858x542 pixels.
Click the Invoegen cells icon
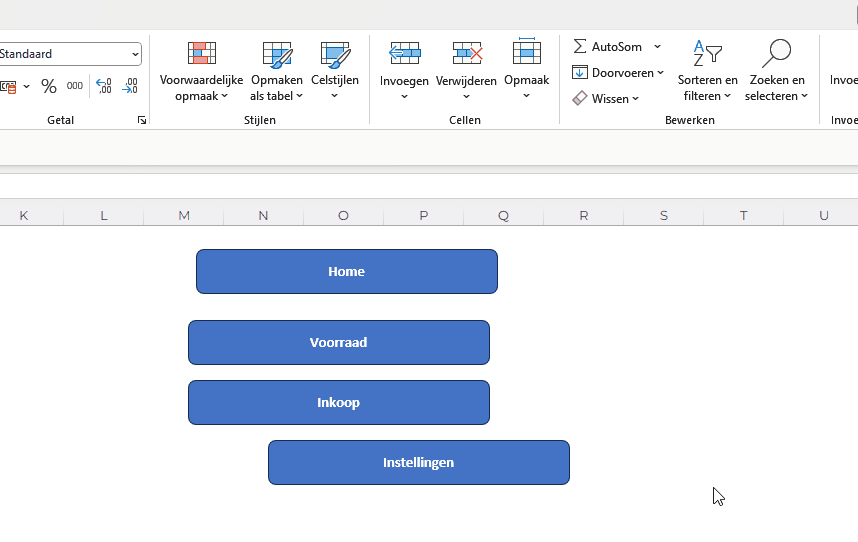(x=404, y=54)
